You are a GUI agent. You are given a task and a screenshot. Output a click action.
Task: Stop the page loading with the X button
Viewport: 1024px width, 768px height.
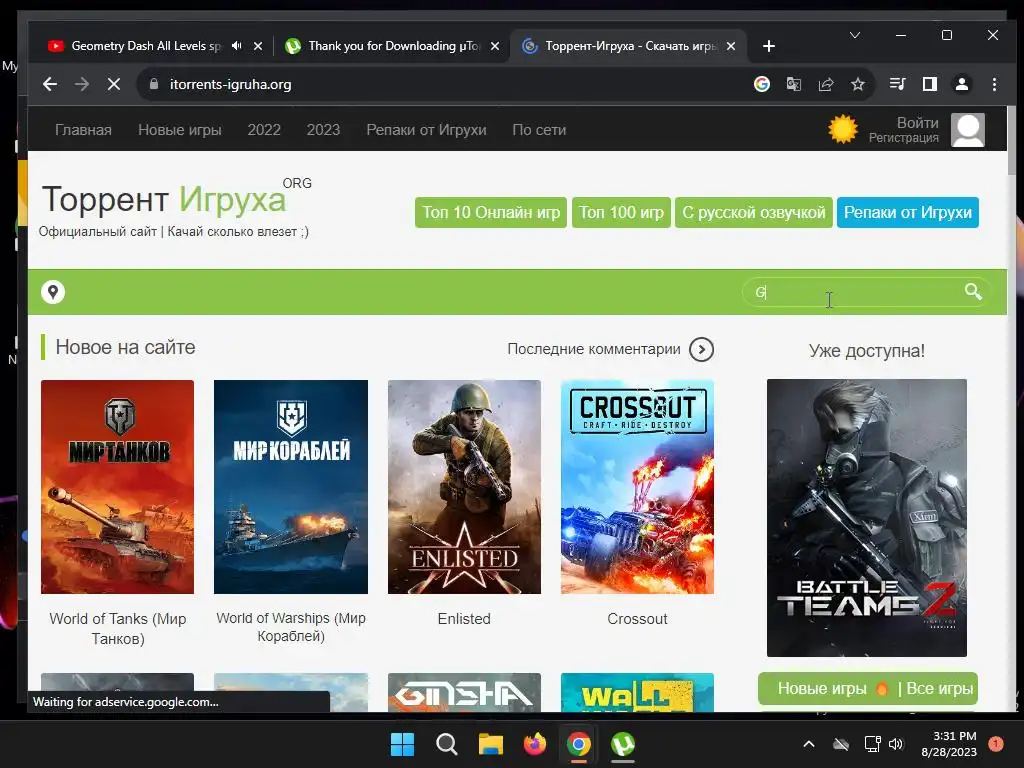(114, 84)
